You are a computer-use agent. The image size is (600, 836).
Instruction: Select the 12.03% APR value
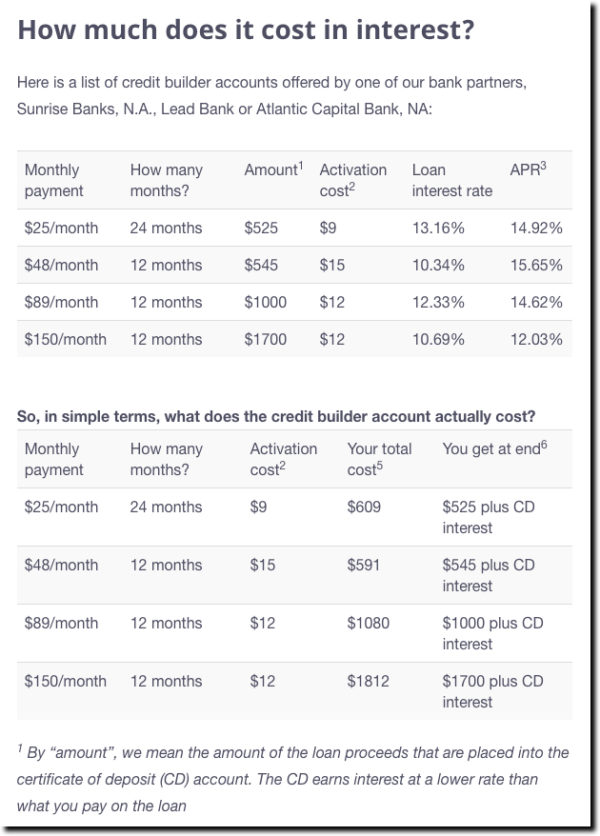(x=536, y=340)
